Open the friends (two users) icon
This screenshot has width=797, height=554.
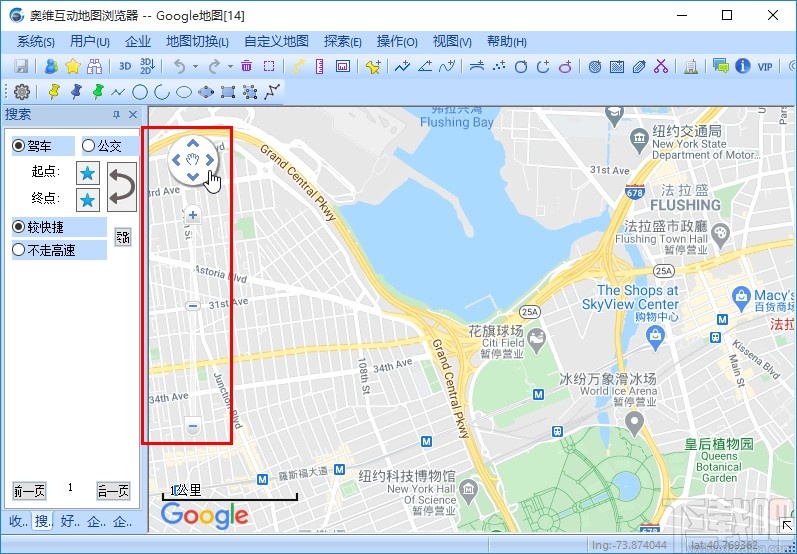pyautogui.click(x=51, y=66)
